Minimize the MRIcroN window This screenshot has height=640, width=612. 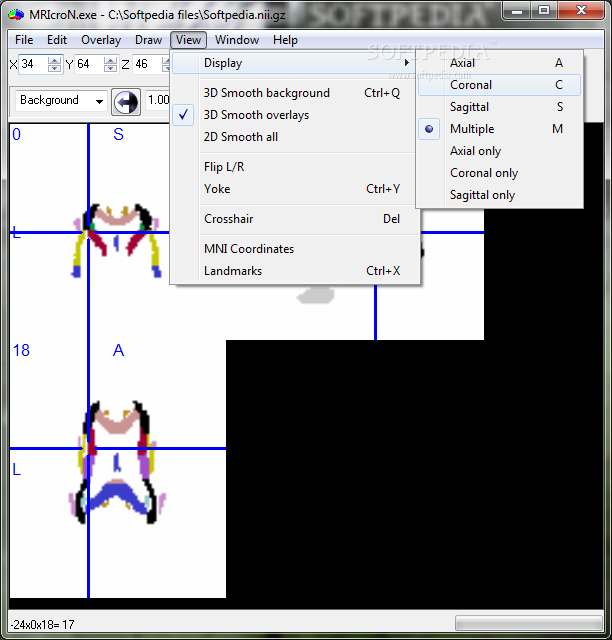(517, 11)
